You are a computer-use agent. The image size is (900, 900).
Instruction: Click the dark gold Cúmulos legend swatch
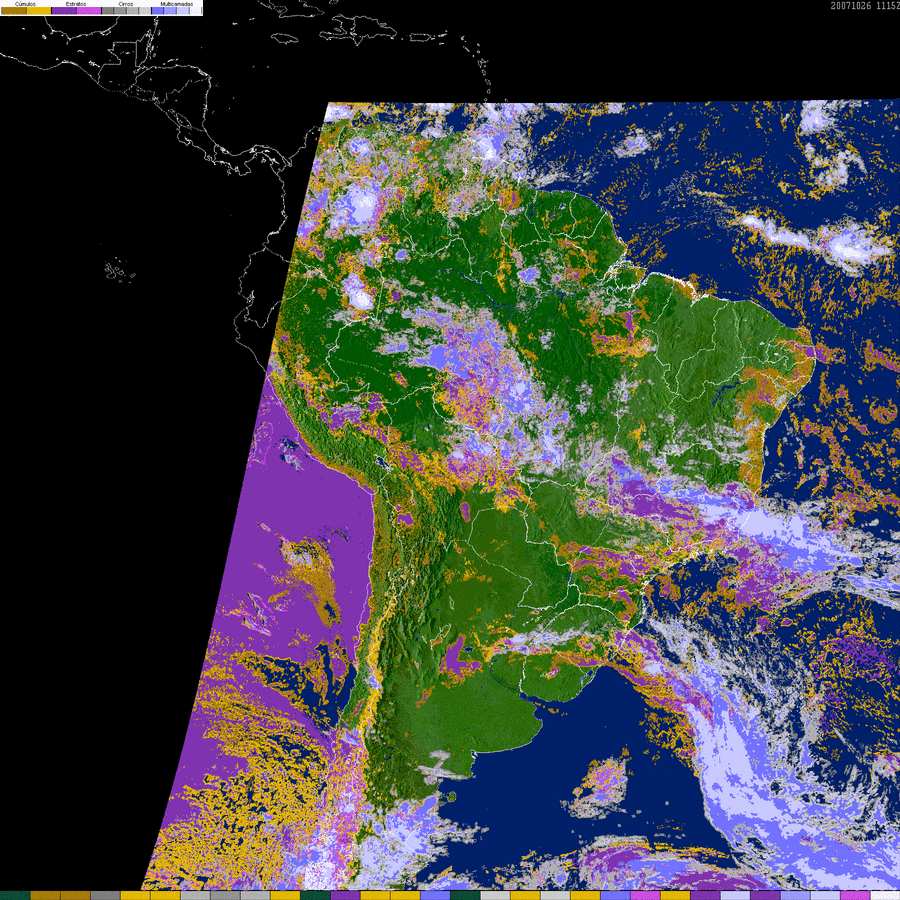point(14,11)
